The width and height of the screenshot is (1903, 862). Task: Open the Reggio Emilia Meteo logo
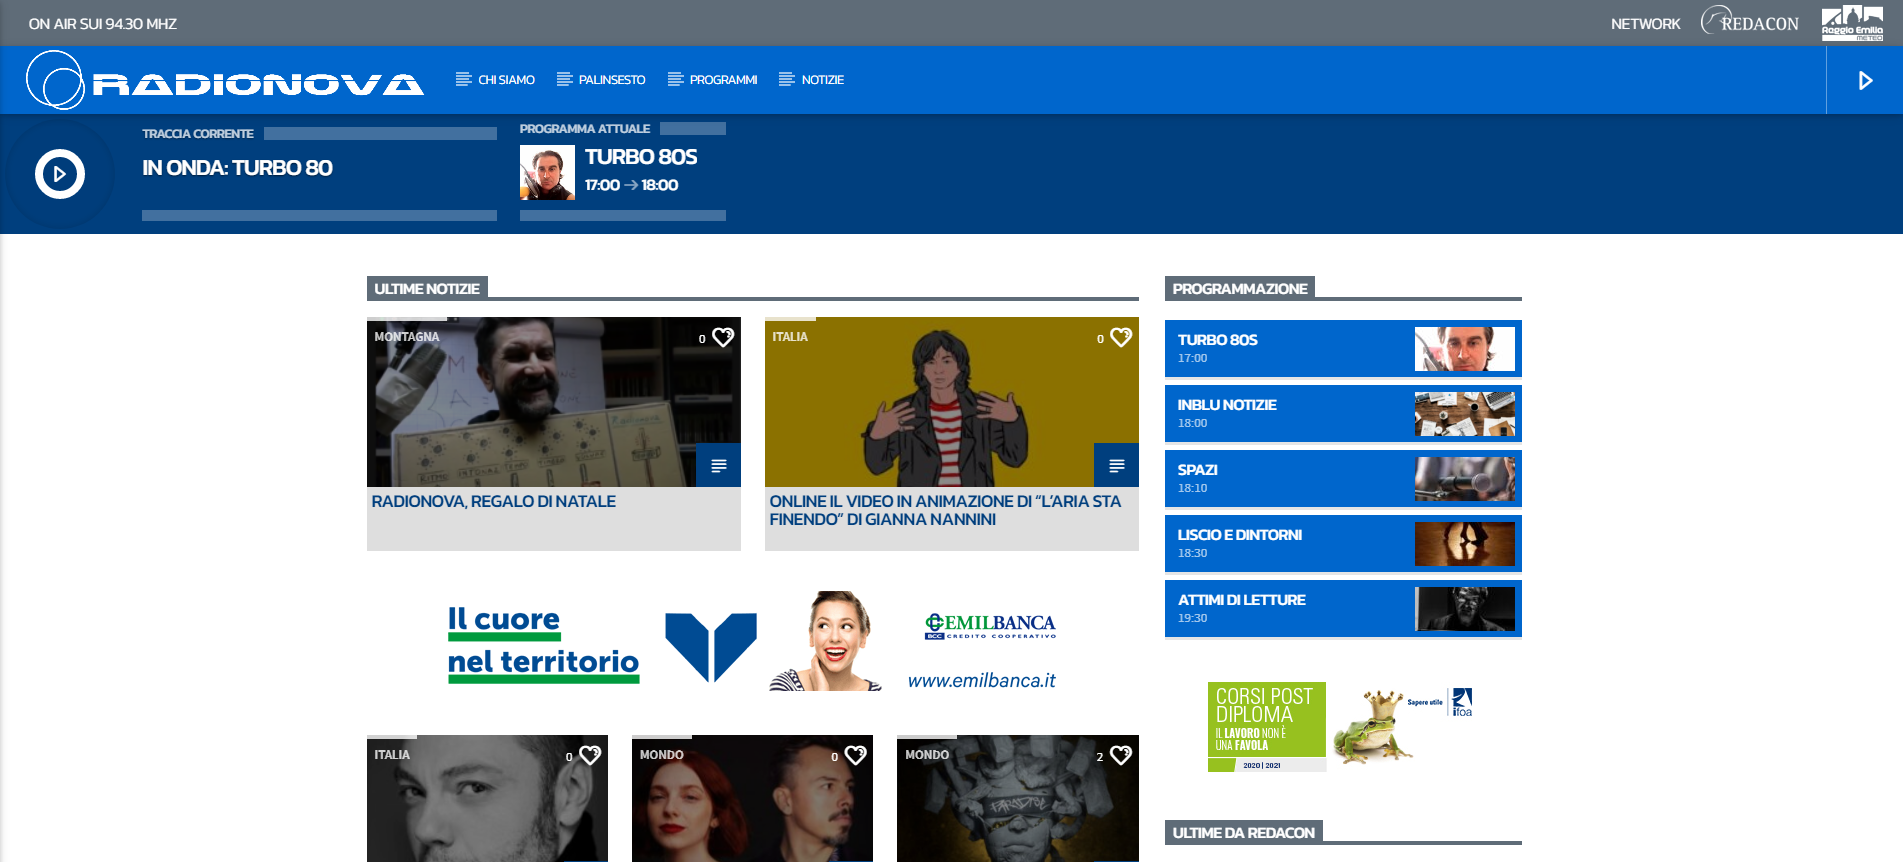coord(1852,22)
